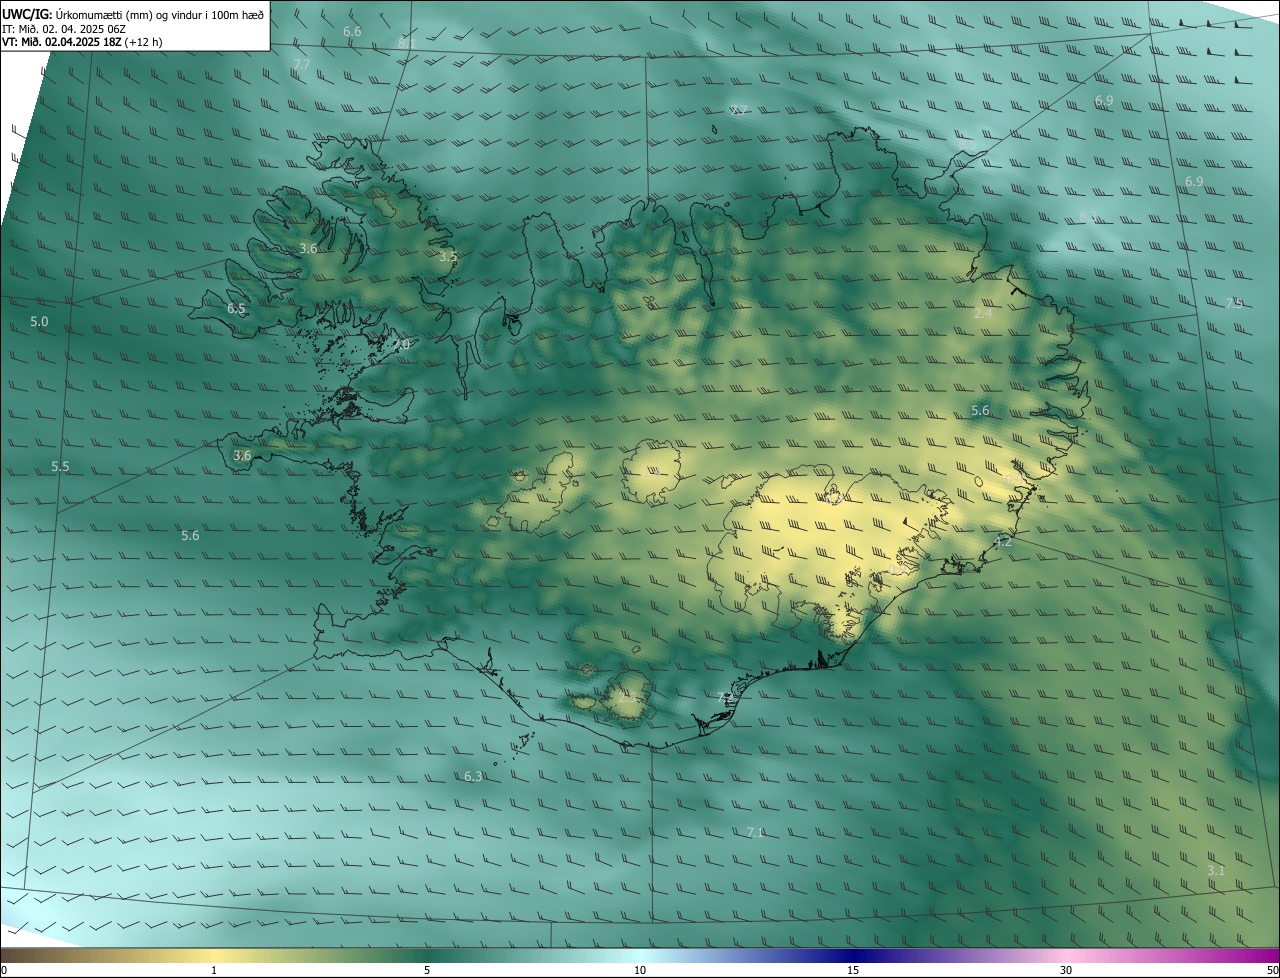Click the 3.1 value label on the map
The width and height of the screenshot is (1280, 978).
tap(1215, 871)
